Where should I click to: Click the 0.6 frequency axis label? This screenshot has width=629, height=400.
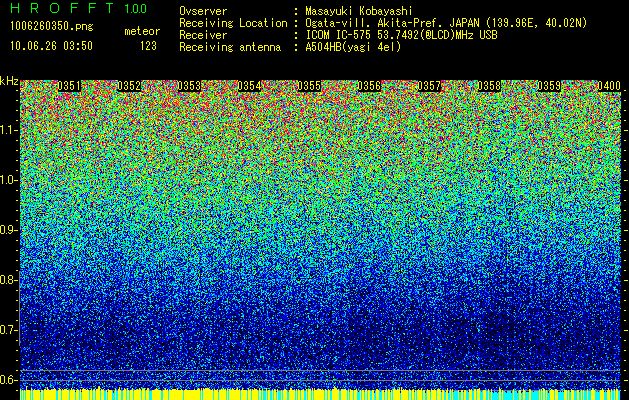click(8, 380)
